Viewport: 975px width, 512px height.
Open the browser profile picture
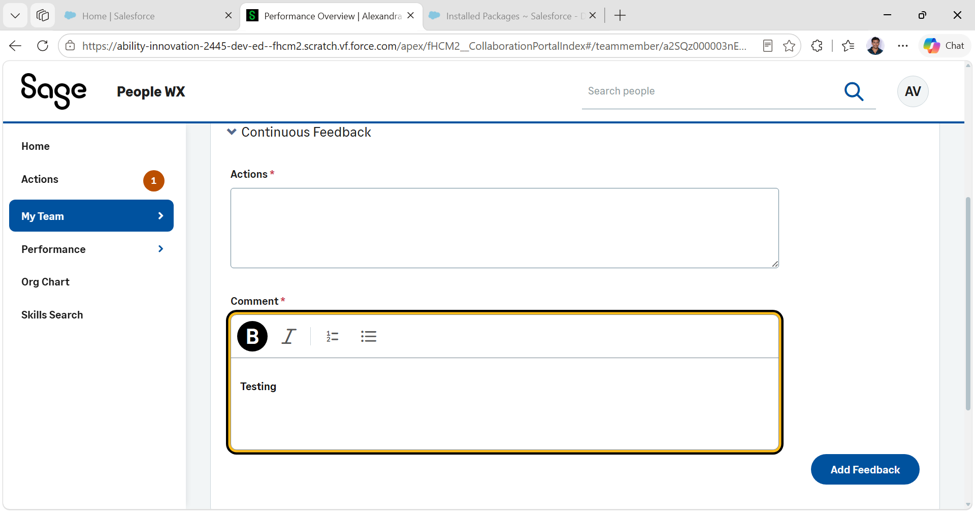pyautogui.click(x=876, y=46)
